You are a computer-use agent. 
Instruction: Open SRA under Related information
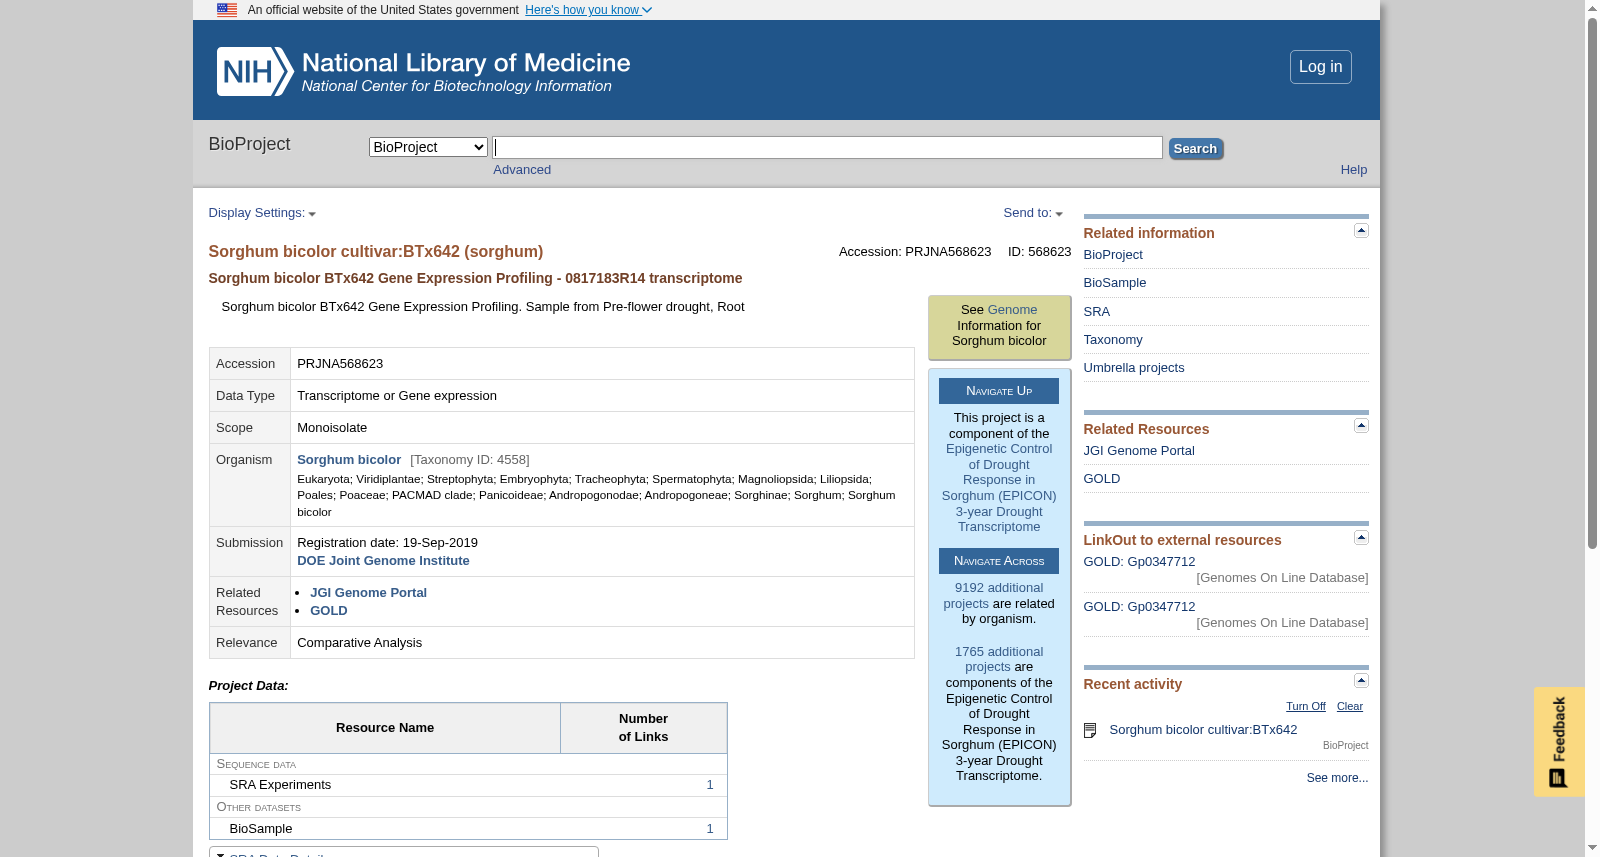coord(1097,312)
